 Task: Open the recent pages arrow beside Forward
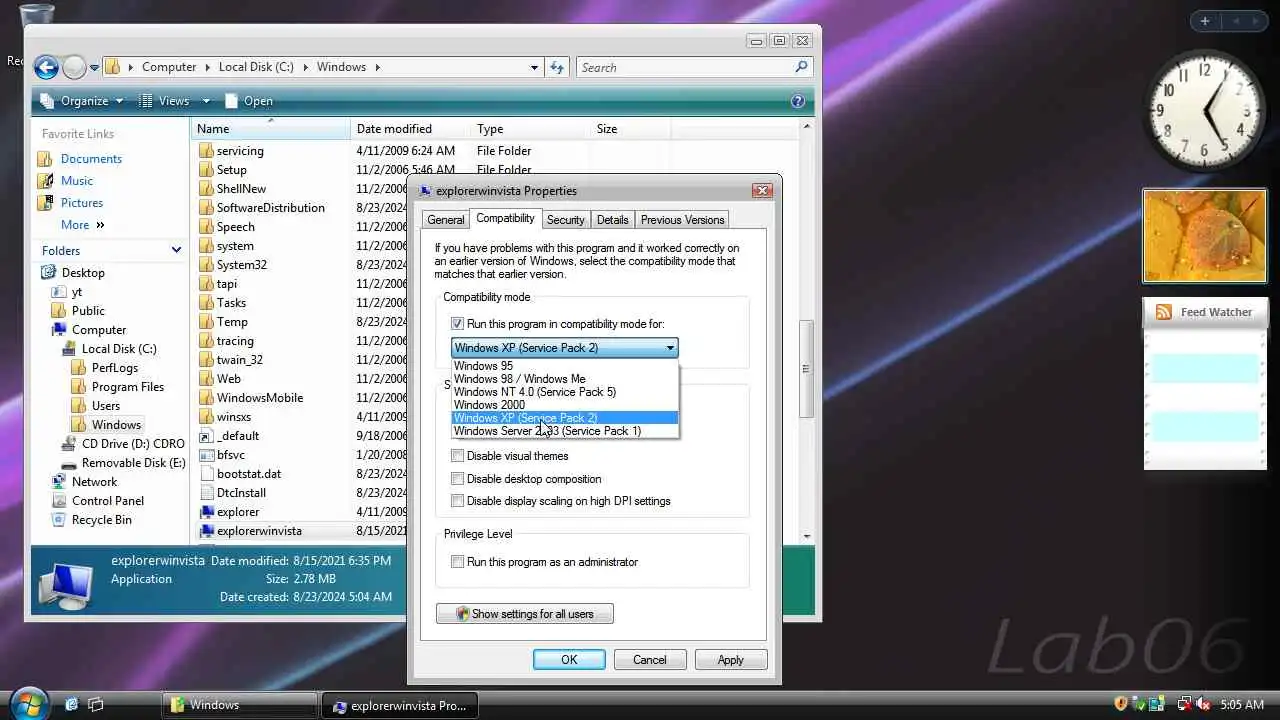click(x=95, y=68)
